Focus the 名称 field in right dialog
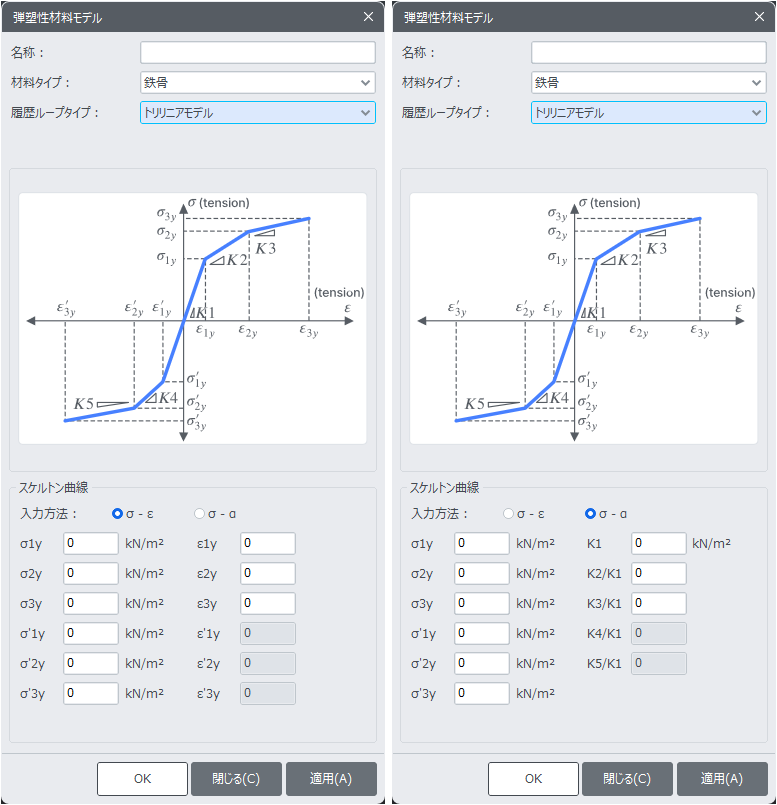The height and width of the screenshot is (805, 777). pyautogui.click(x=649, y=52)
